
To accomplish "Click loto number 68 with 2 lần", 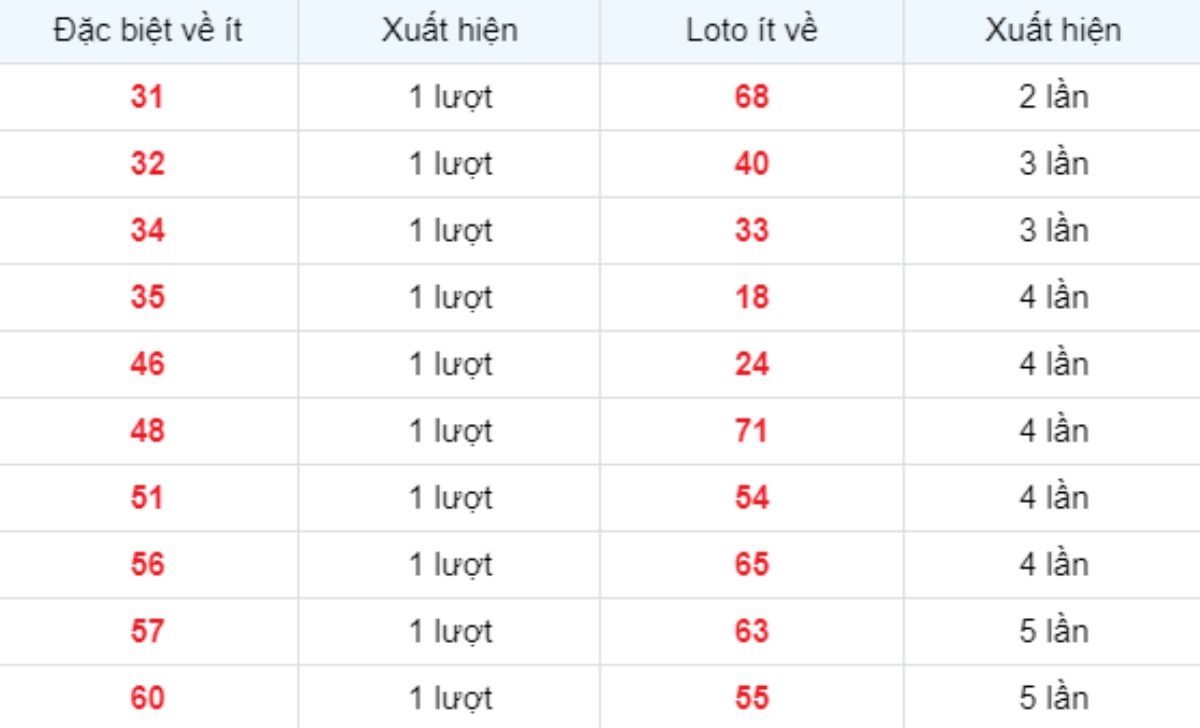I will (x=751, y=98).
